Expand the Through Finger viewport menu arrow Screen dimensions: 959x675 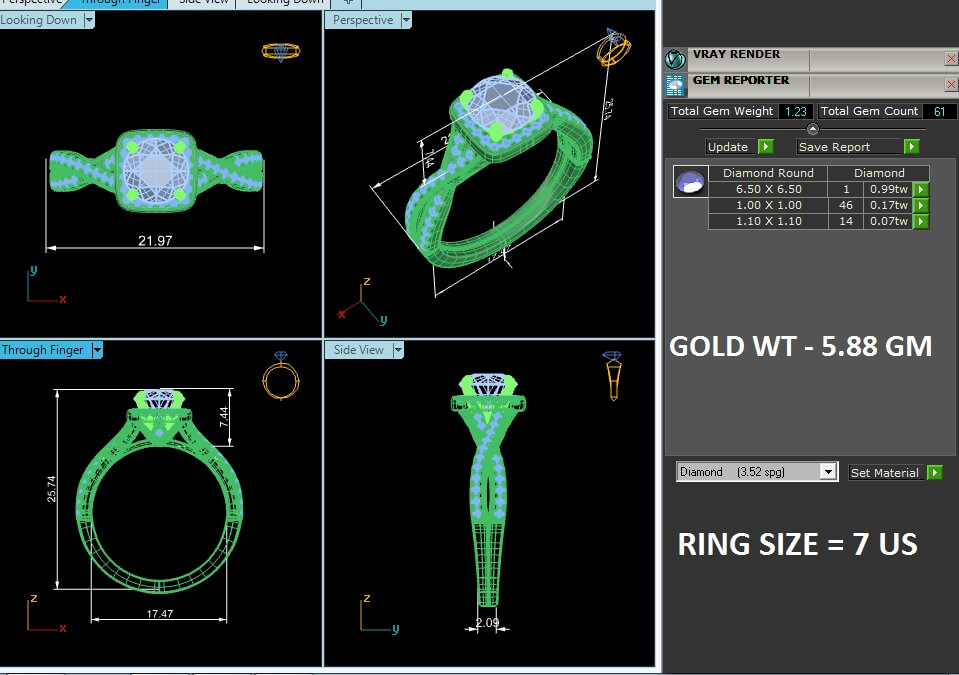click(x=97, y=350)
